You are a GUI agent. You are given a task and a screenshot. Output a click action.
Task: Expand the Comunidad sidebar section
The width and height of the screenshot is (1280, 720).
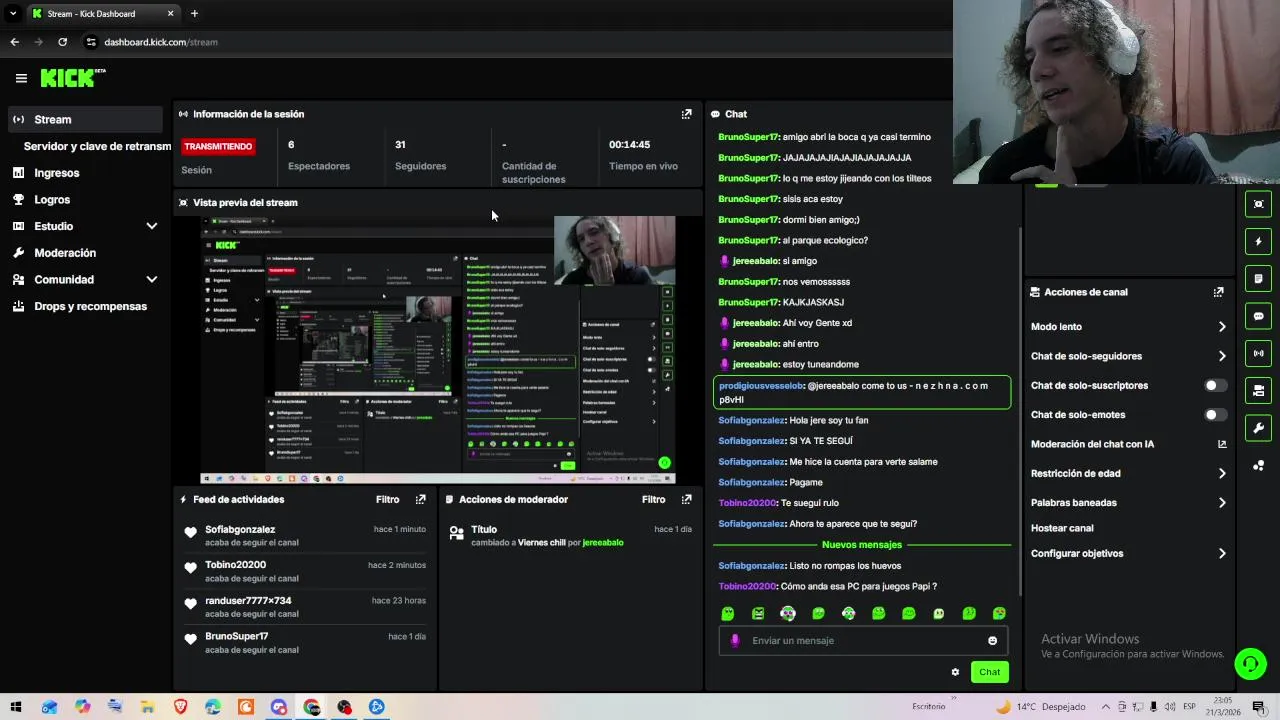[152, 280]
